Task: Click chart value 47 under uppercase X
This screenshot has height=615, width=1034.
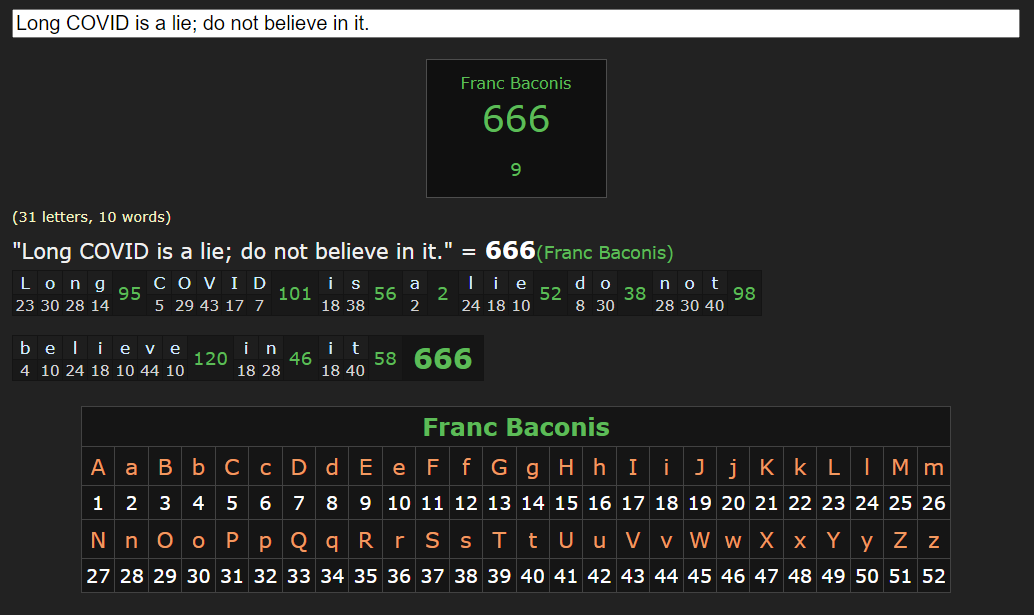Action: pyautogui.click(x=766, y=577)
